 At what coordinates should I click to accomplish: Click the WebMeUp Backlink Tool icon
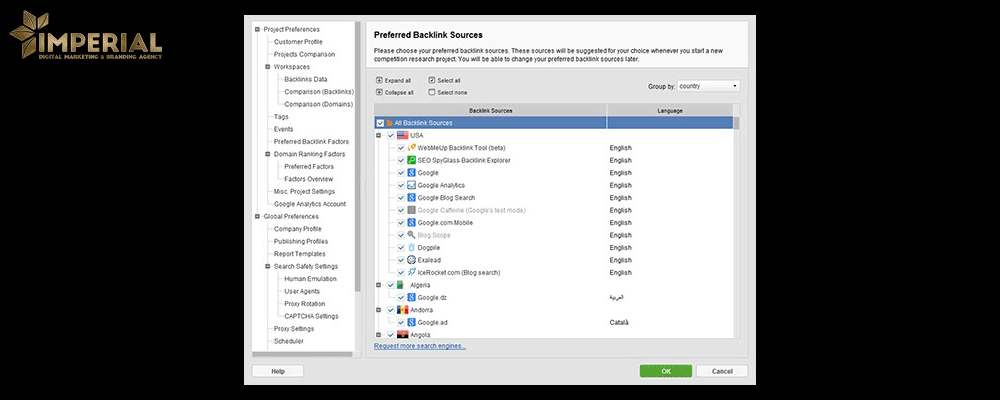(x=411, y=148)
